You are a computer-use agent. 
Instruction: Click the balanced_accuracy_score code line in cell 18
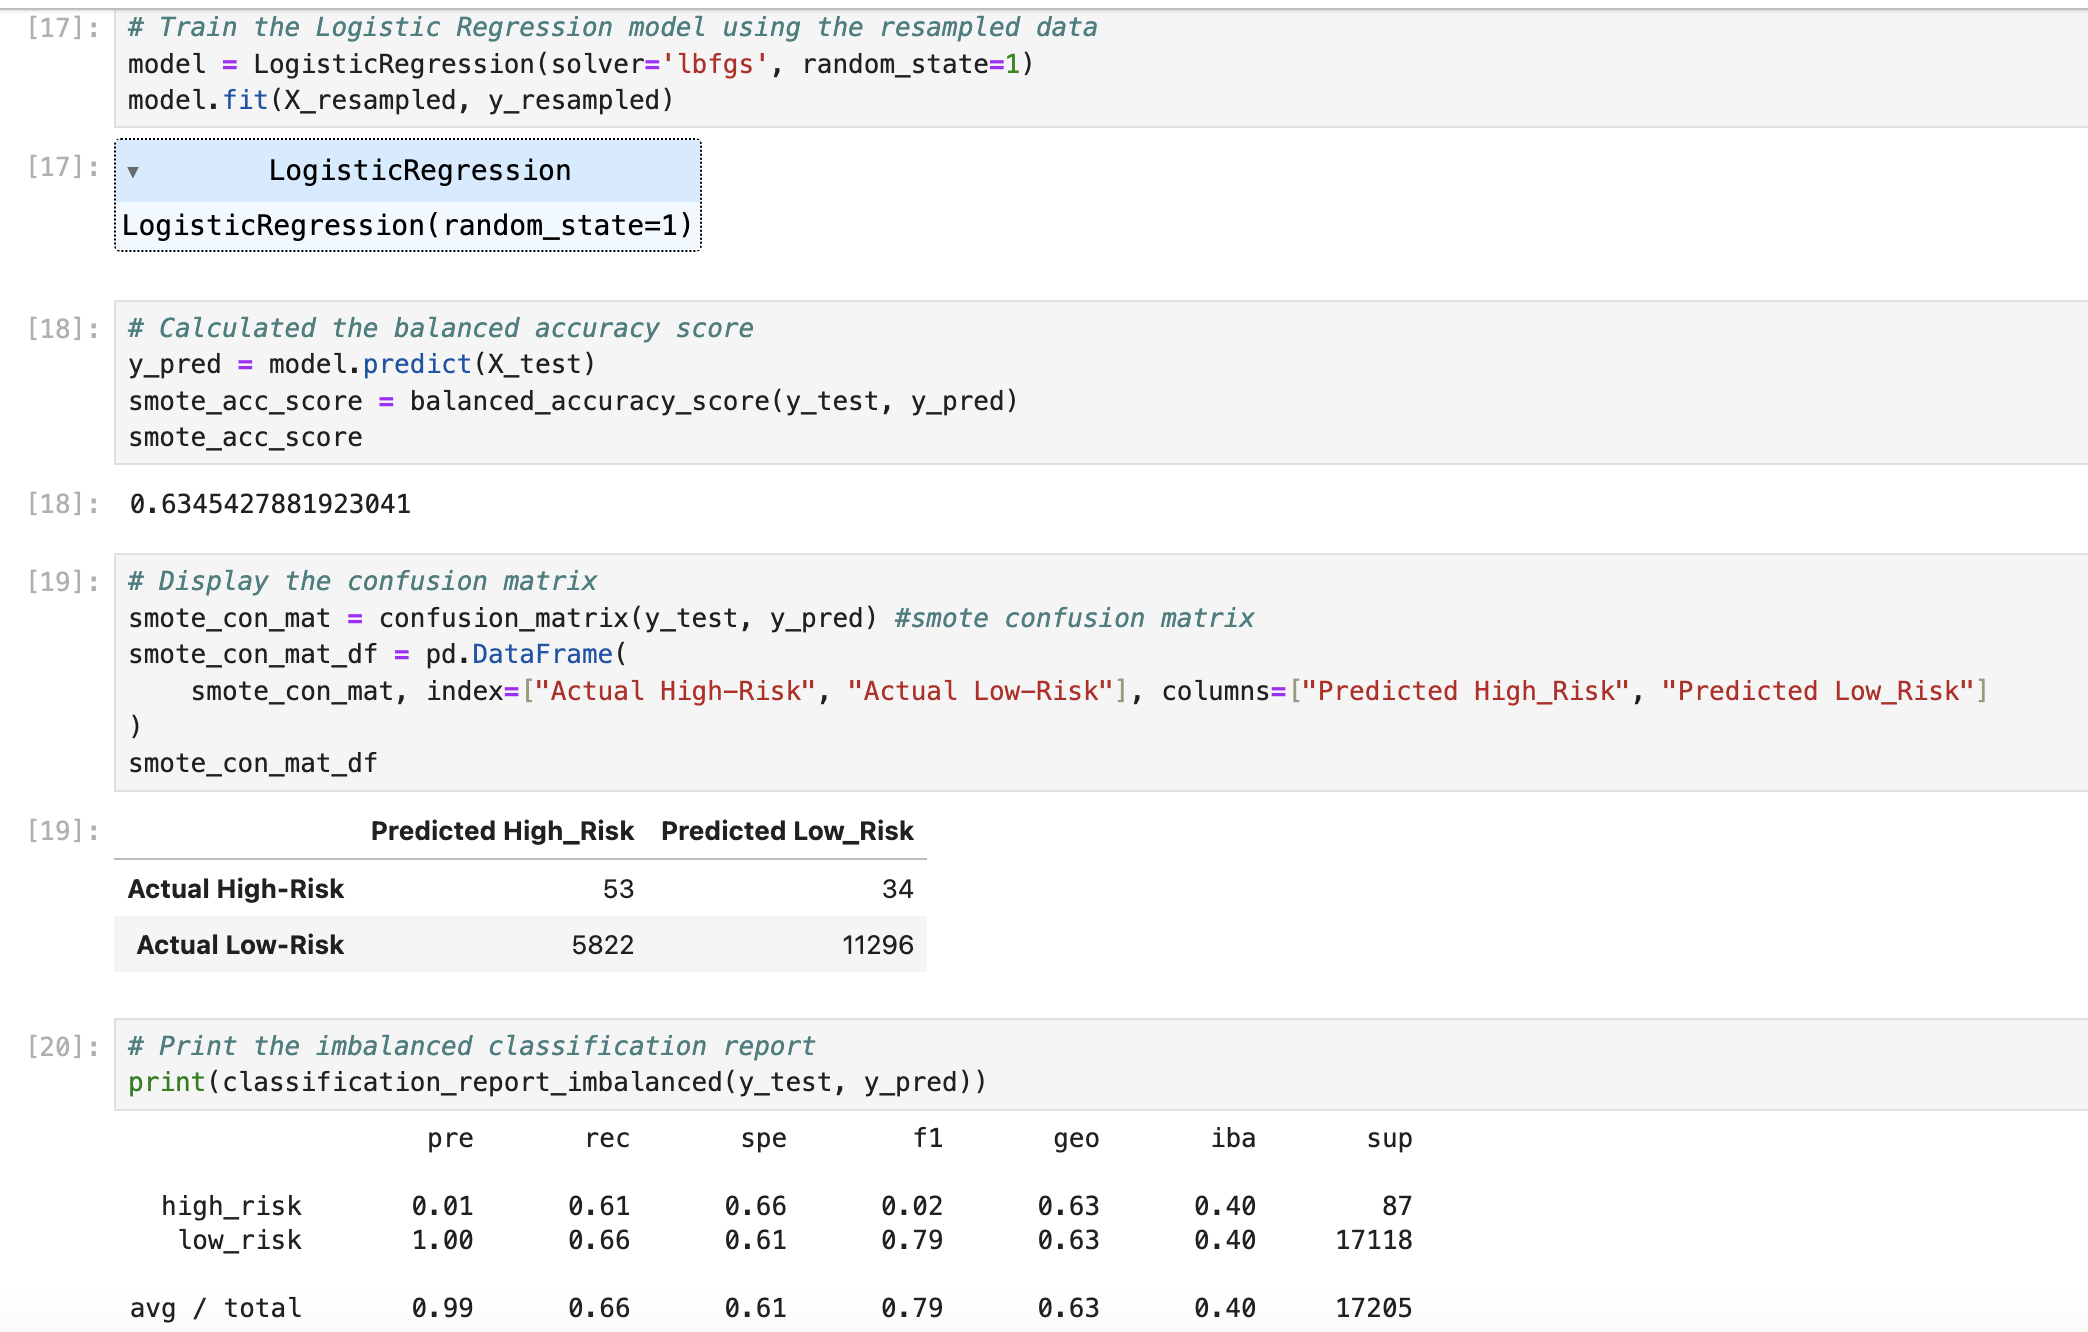(x=572, y=401)
